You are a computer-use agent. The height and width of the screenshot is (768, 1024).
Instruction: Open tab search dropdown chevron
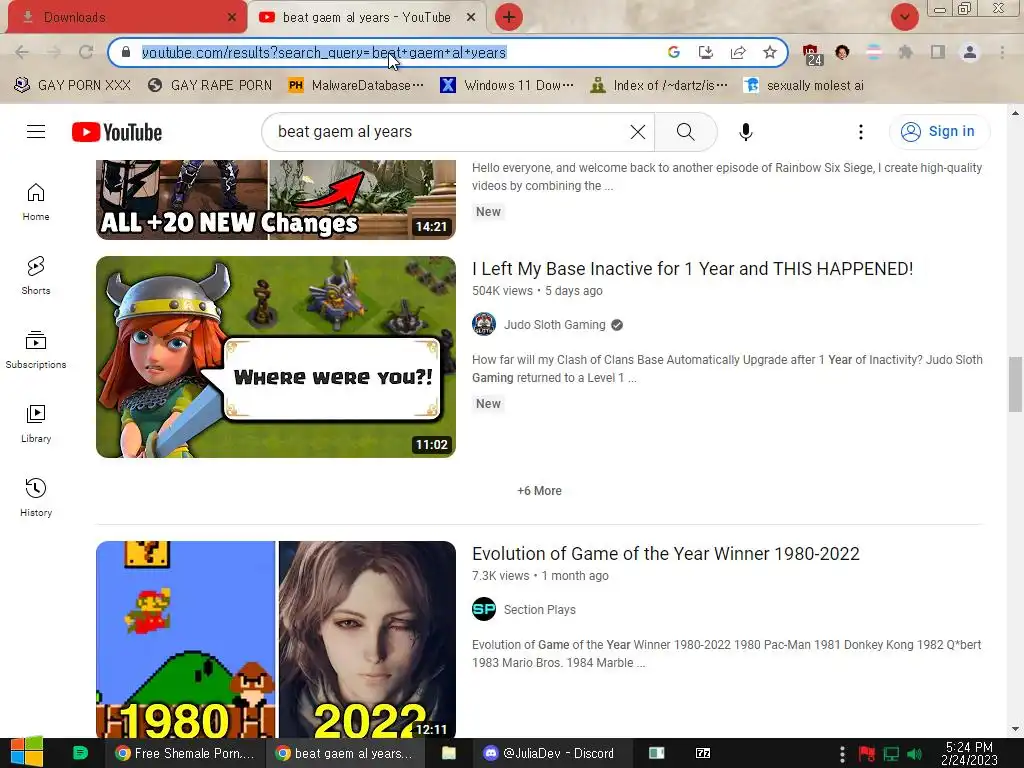(x=904, y=17)
